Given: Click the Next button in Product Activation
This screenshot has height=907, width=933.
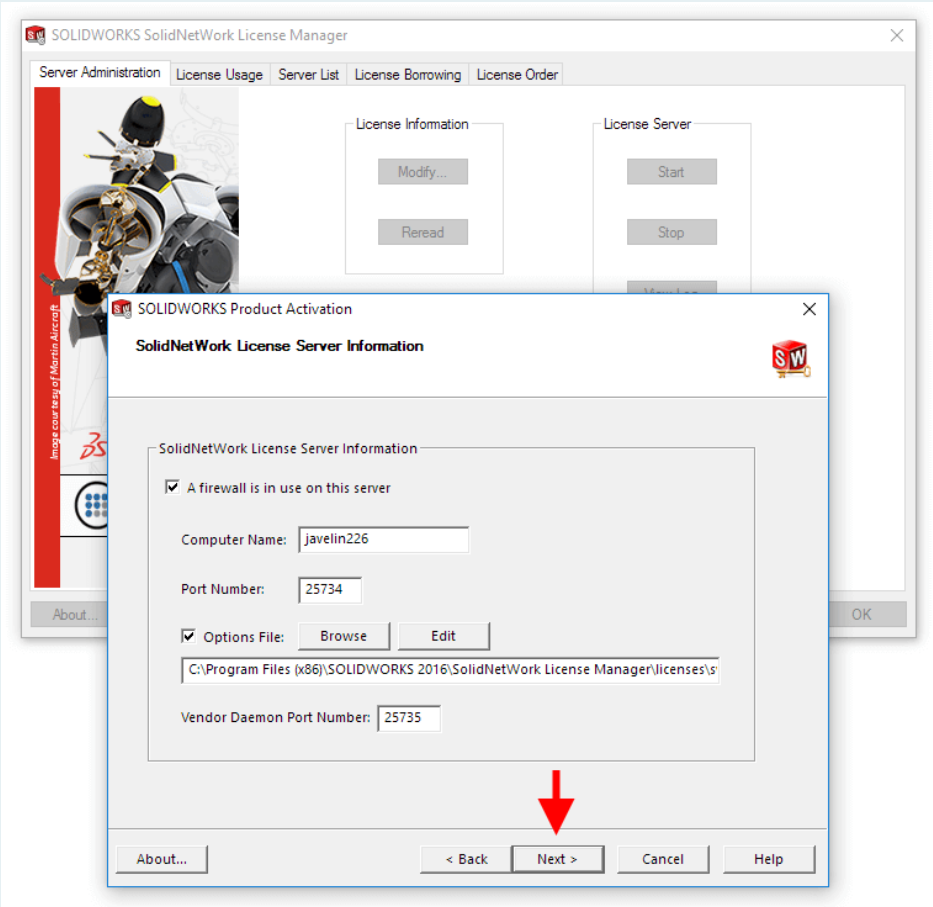Looking at the screenshot, I should [x=558, y=859].
